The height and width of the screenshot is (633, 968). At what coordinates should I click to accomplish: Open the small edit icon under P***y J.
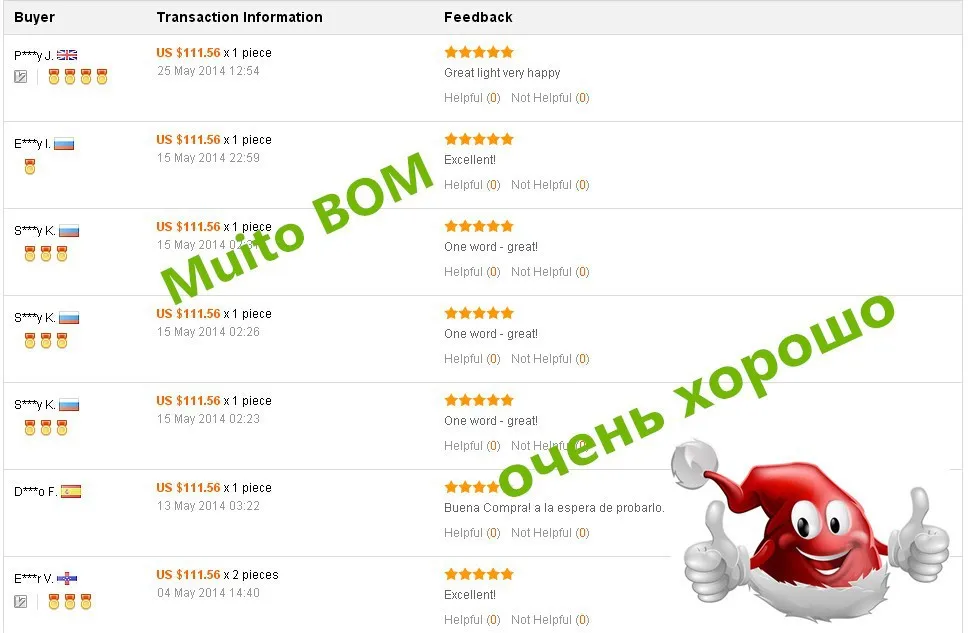[20, 77]
